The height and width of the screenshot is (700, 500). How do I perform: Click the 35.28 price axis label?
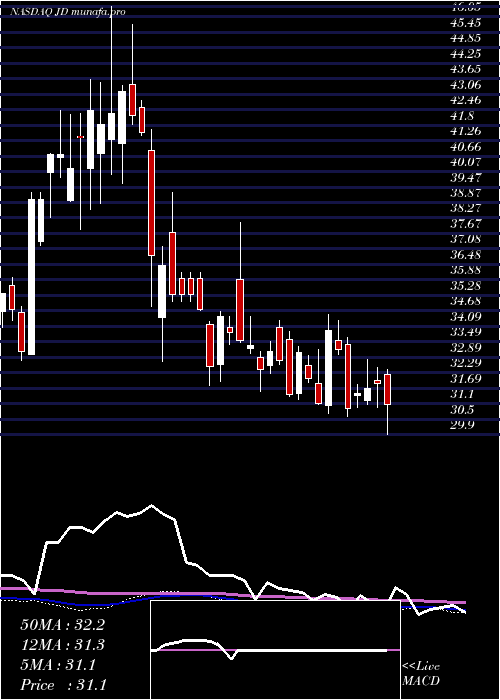[467, 285]
